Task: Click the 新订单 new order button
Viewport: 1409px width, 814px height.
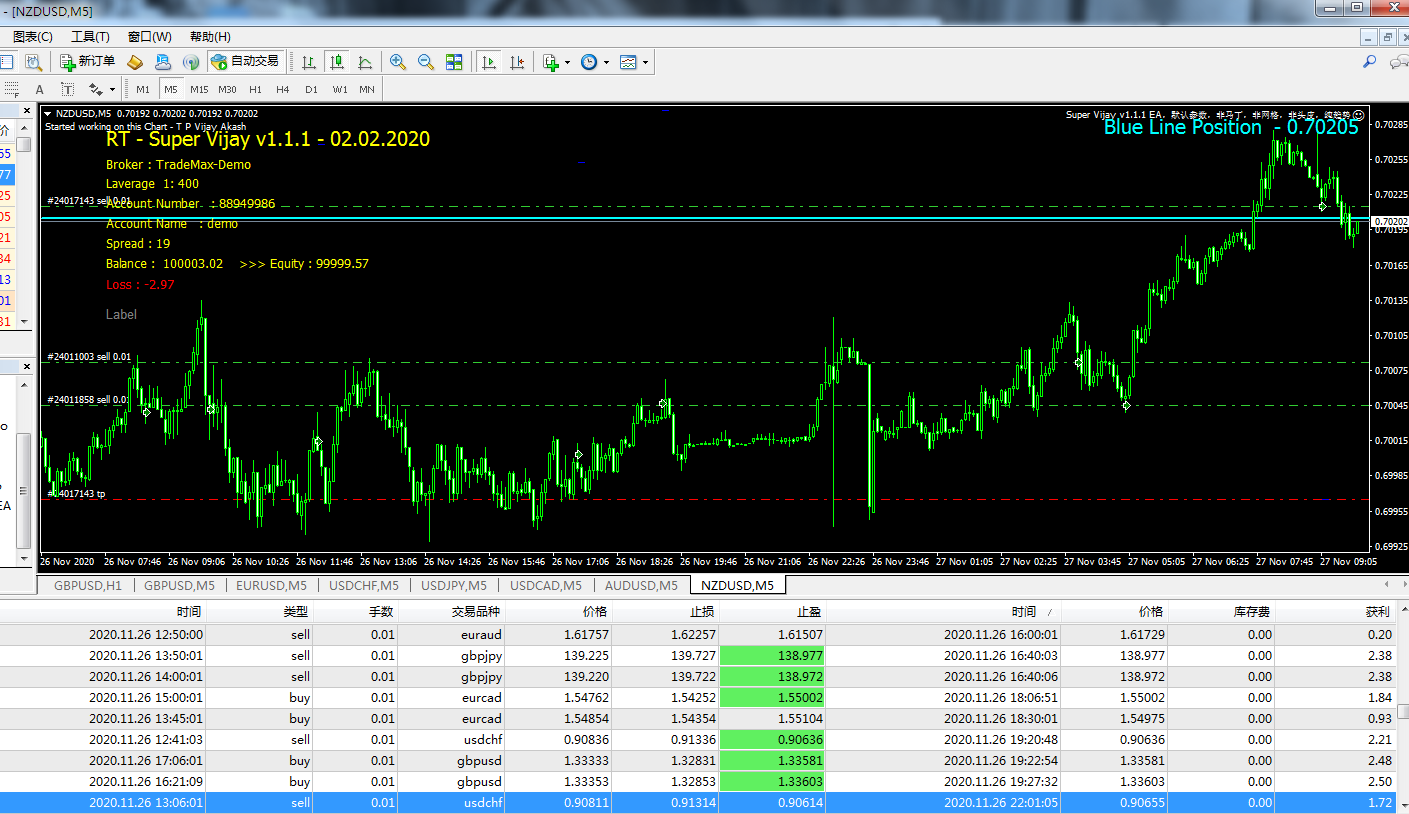Action: 87,62
